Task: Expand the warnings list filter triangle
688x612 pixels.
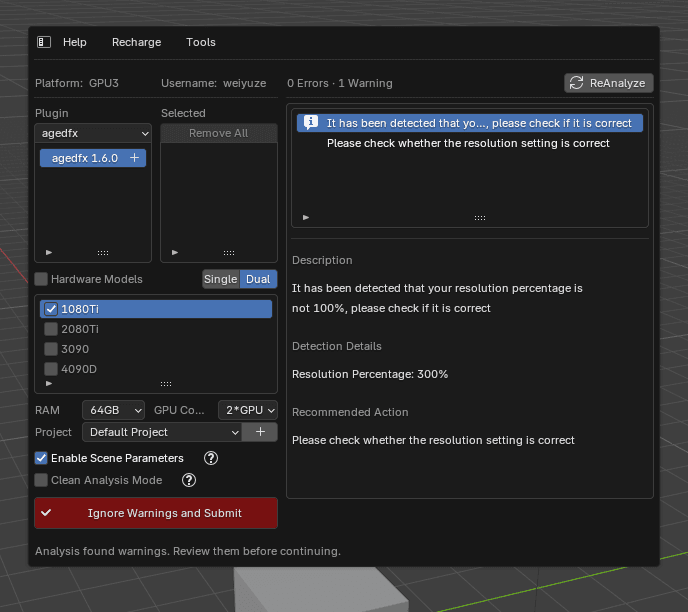Action: click(306, 217)
